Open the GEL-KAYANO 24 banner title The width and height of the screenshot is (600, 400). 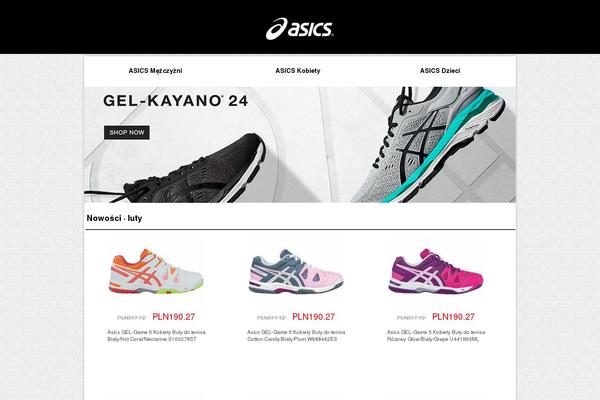176,101
